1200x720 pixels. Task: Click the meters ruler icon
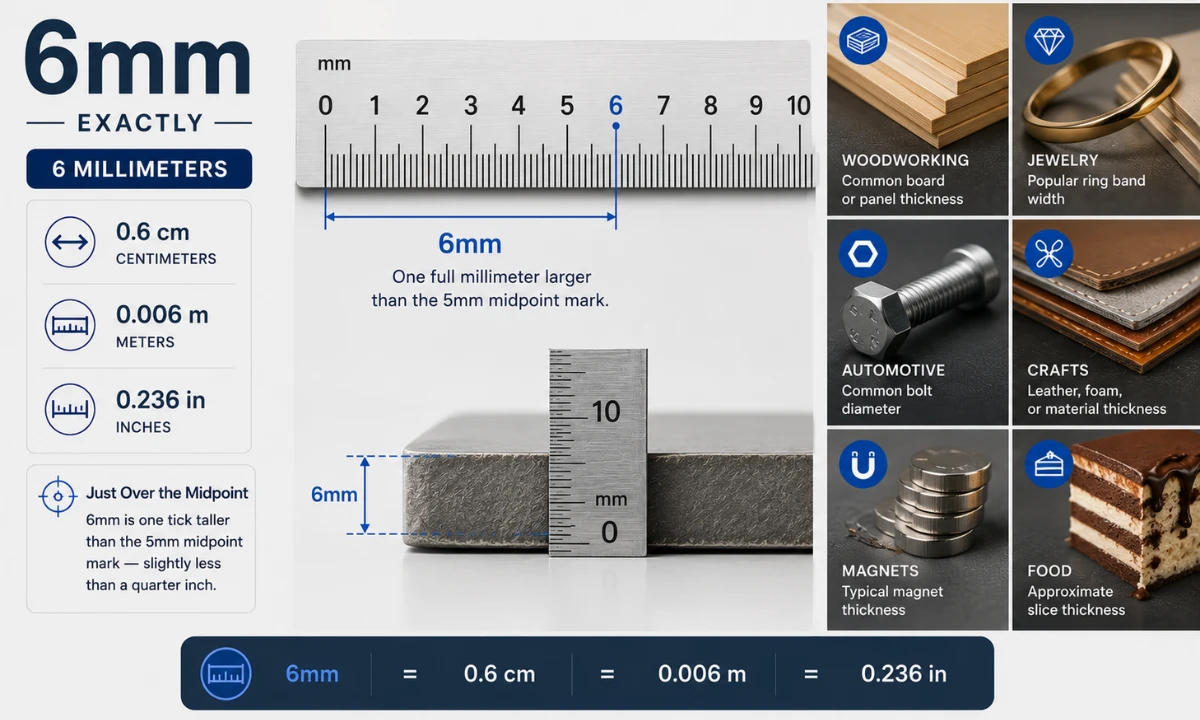coord(70,325)
